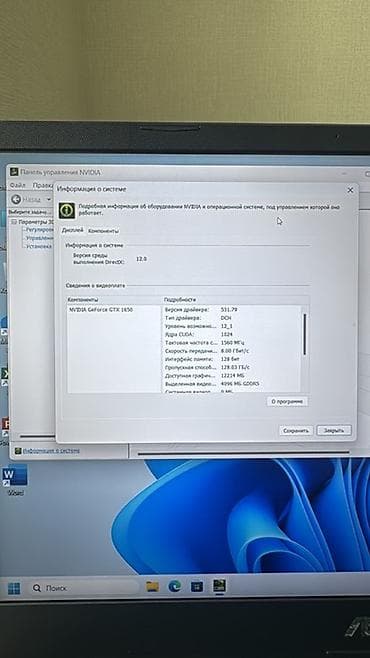Open the 'Правка' menu in NVIDIA panel
370x658 pixels.
pyautogui.click(x=42, y=185)
